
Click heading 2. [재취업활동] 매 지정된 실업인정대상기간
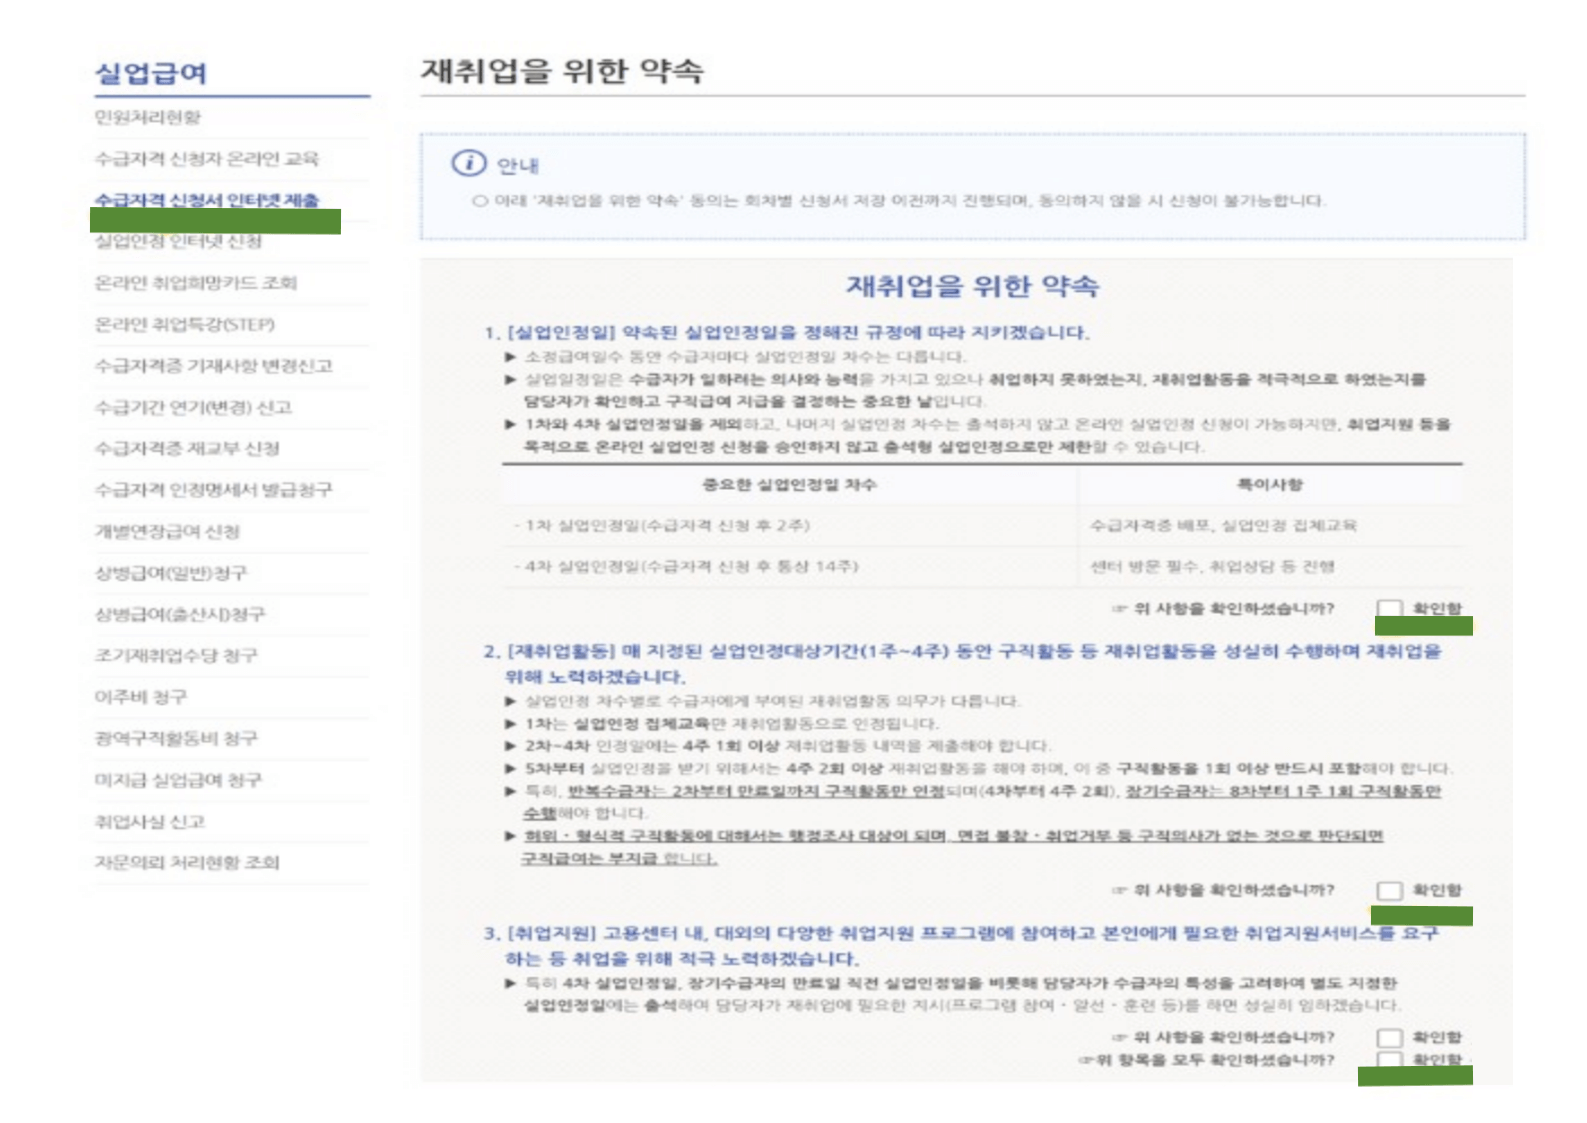962,663
